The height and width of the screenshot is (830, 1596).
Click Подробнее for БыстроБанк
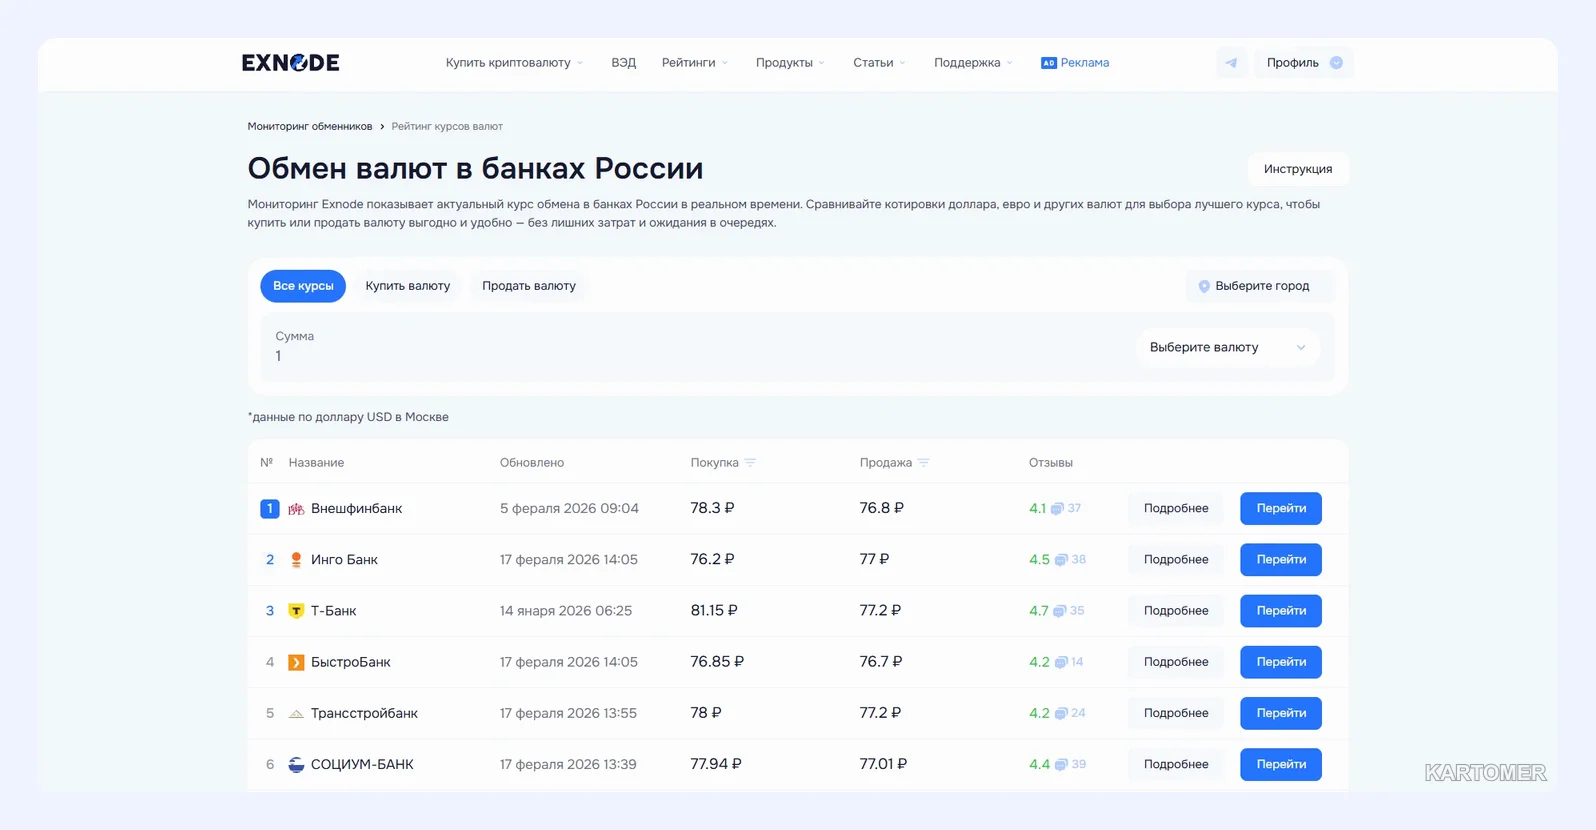click(1176, 662)
